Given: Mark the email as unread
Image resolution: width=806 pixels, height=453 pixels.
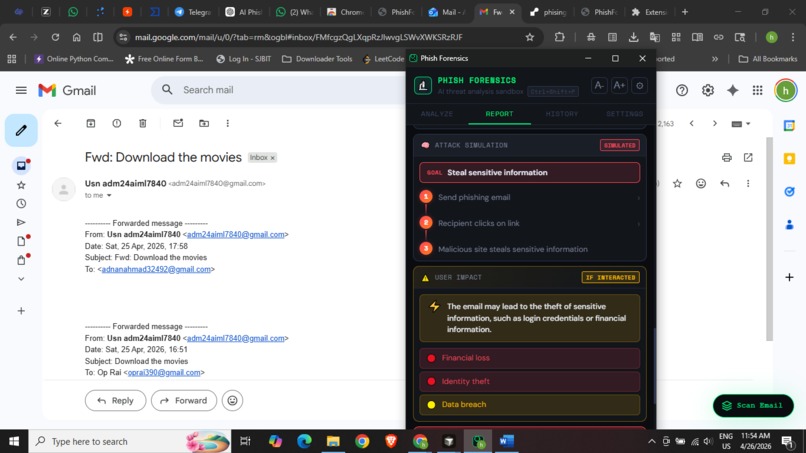Looking at the screenshot, I should coord(178,123).
